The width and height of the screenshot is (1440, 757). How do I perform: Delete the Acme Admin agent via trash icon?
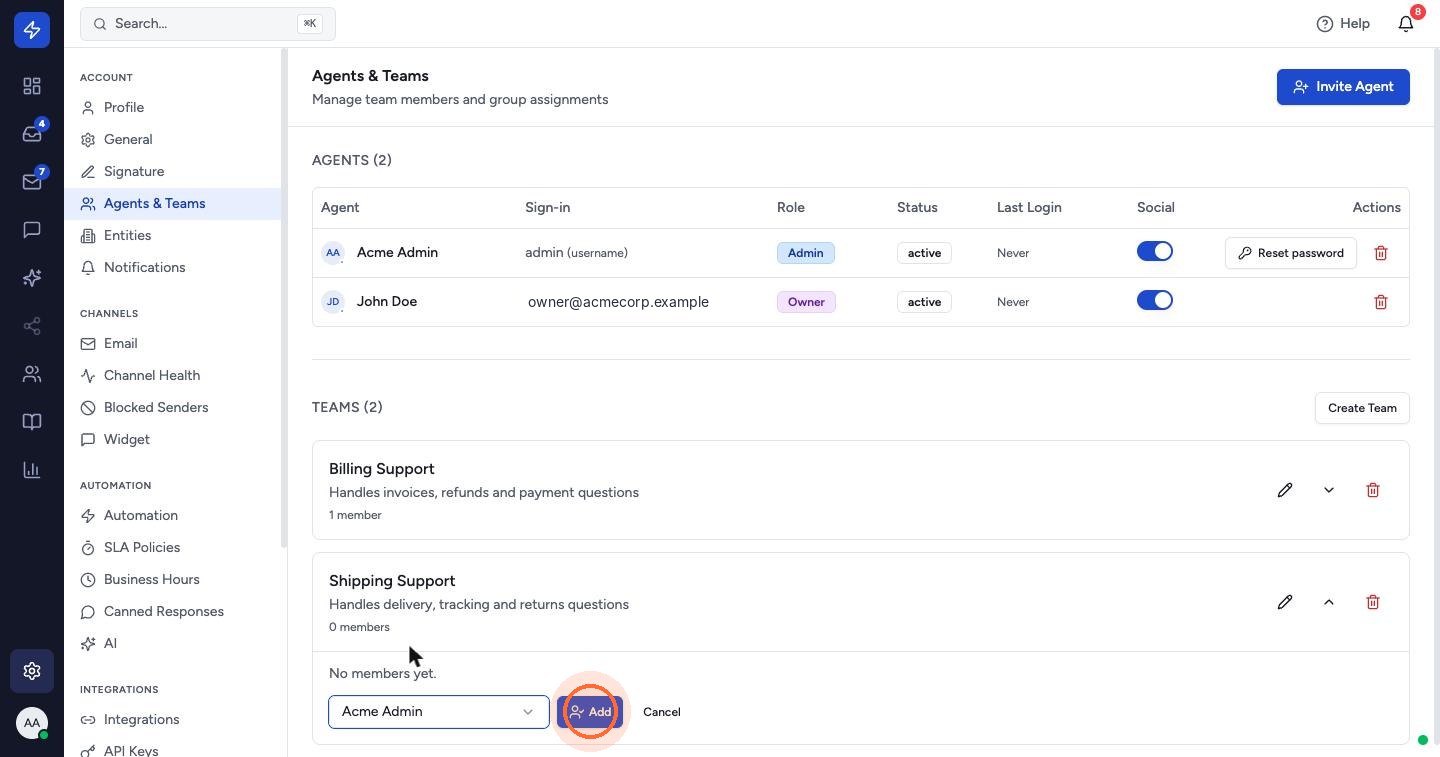pyautogui.click(x=1381, y=253)
